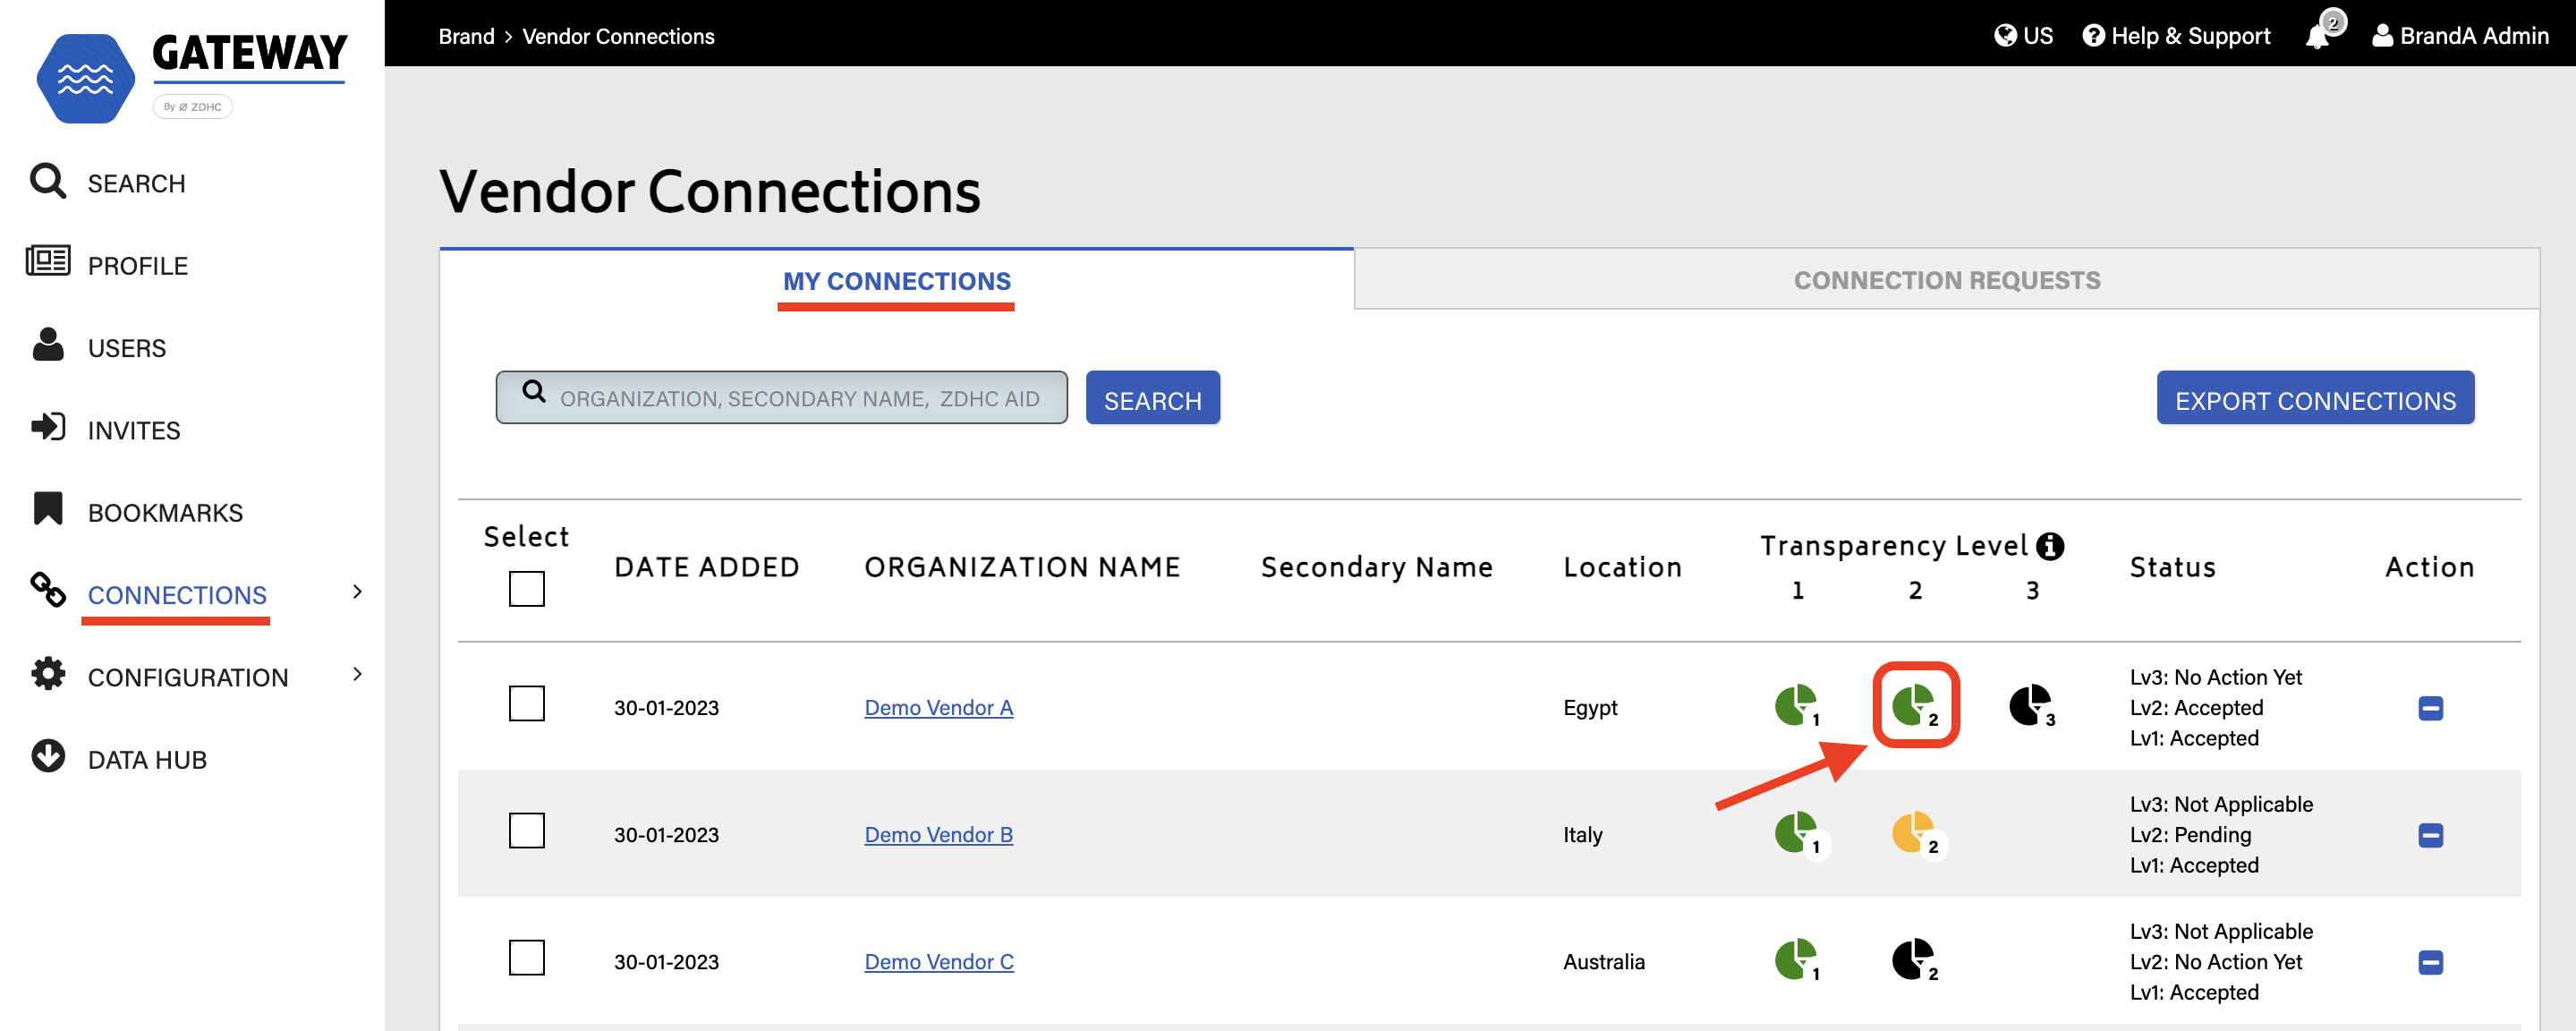
Task: Click the Gateway hexagon logo
Action: [85, 78]
